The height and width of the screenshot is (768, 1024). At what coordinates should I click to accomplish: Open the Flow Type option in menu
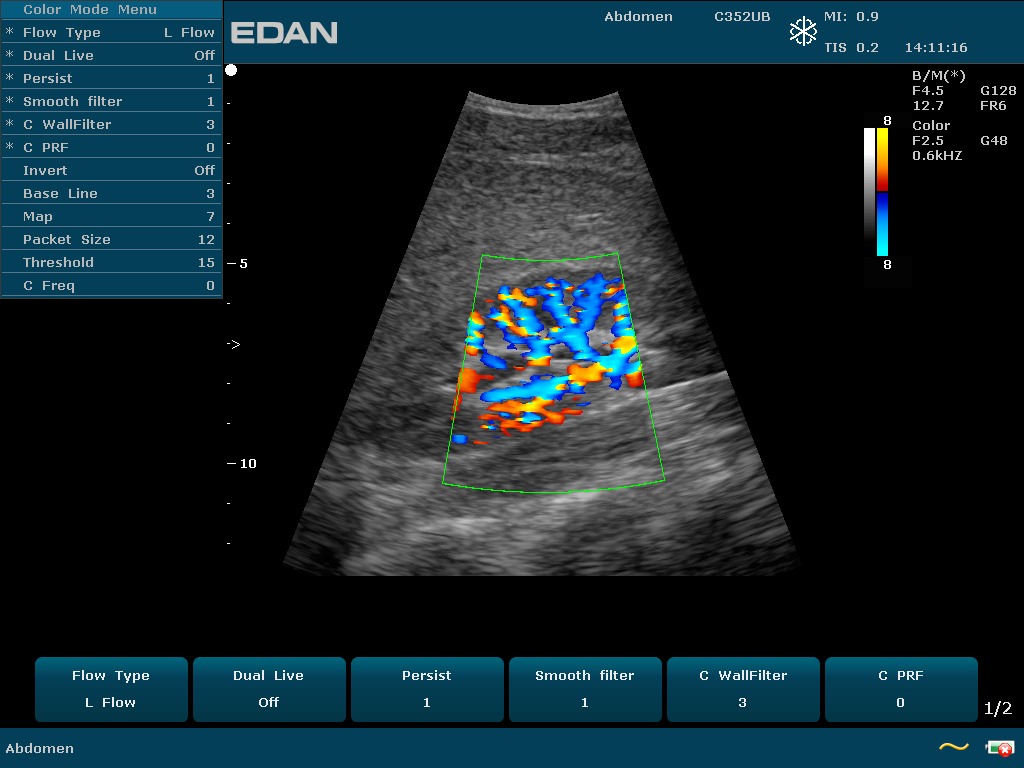(111, 32)
